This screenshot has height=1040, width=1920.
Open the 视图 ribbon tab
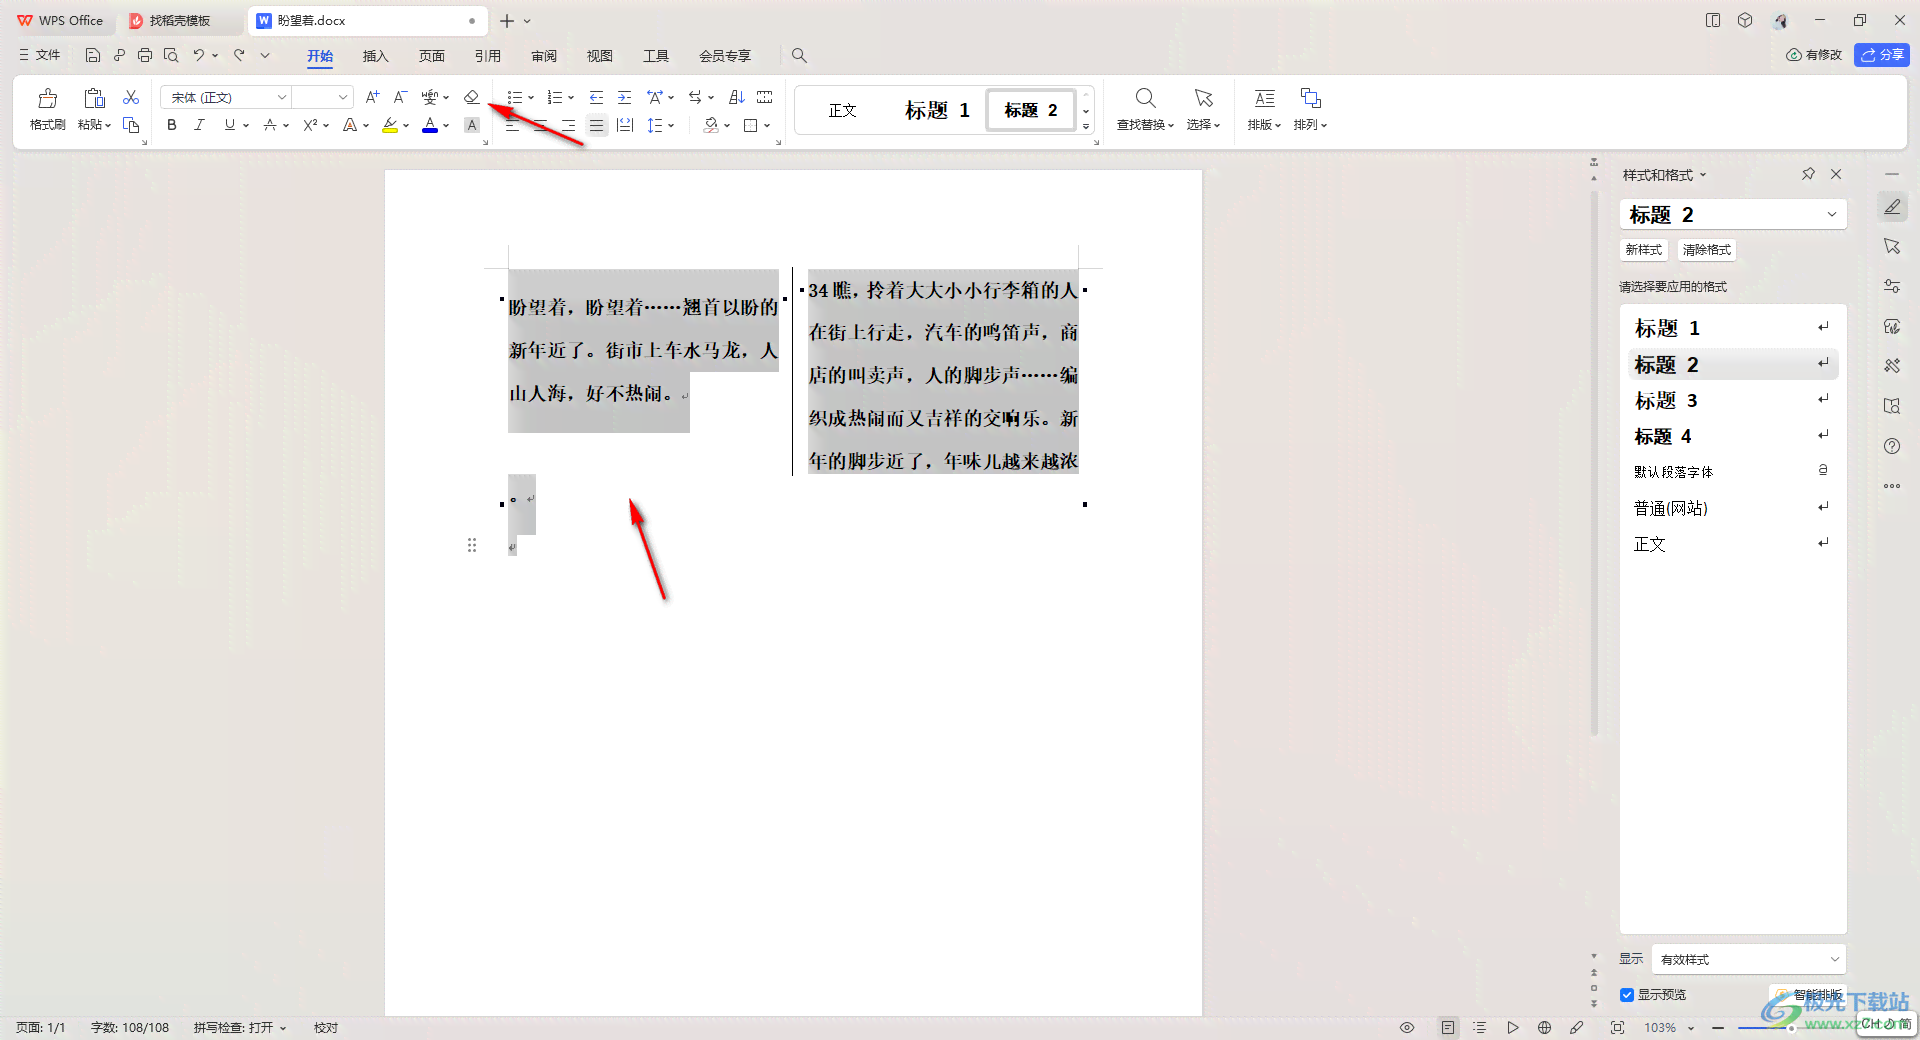pyautogui.click(x=600, y=56)
